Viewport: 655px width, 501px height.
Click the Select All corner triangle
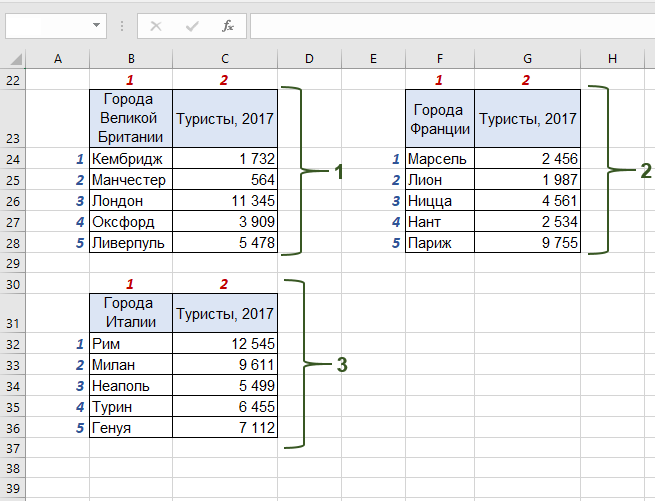[x=11, y=60]
